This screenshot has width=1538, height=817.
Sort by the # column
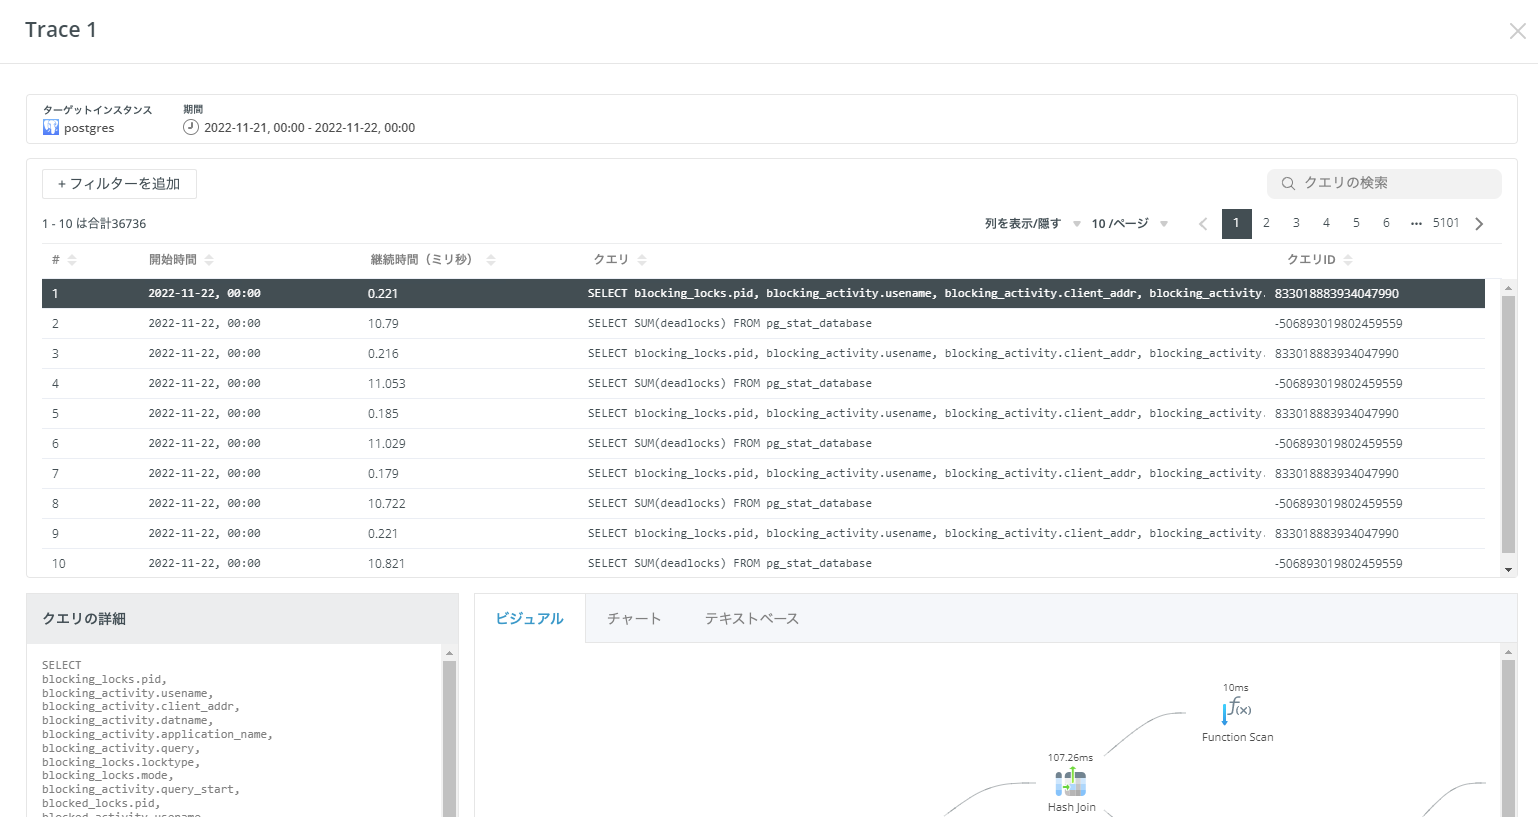tap(72, 260)
